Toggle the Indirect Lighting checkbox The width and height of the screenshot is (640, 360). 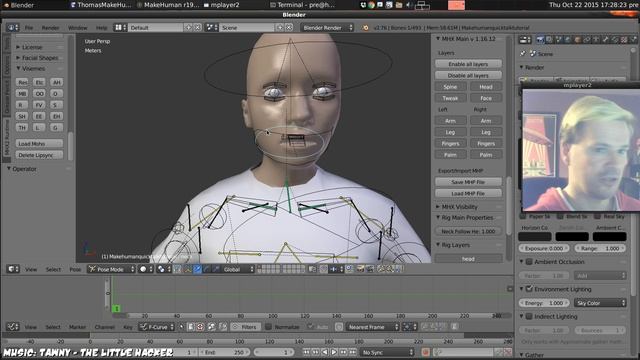(529, 316)
